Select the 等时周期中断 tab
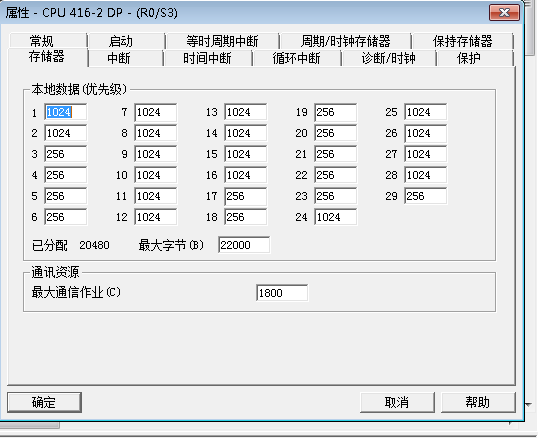Screen dimensions: 538x438 tap(222, 41)
